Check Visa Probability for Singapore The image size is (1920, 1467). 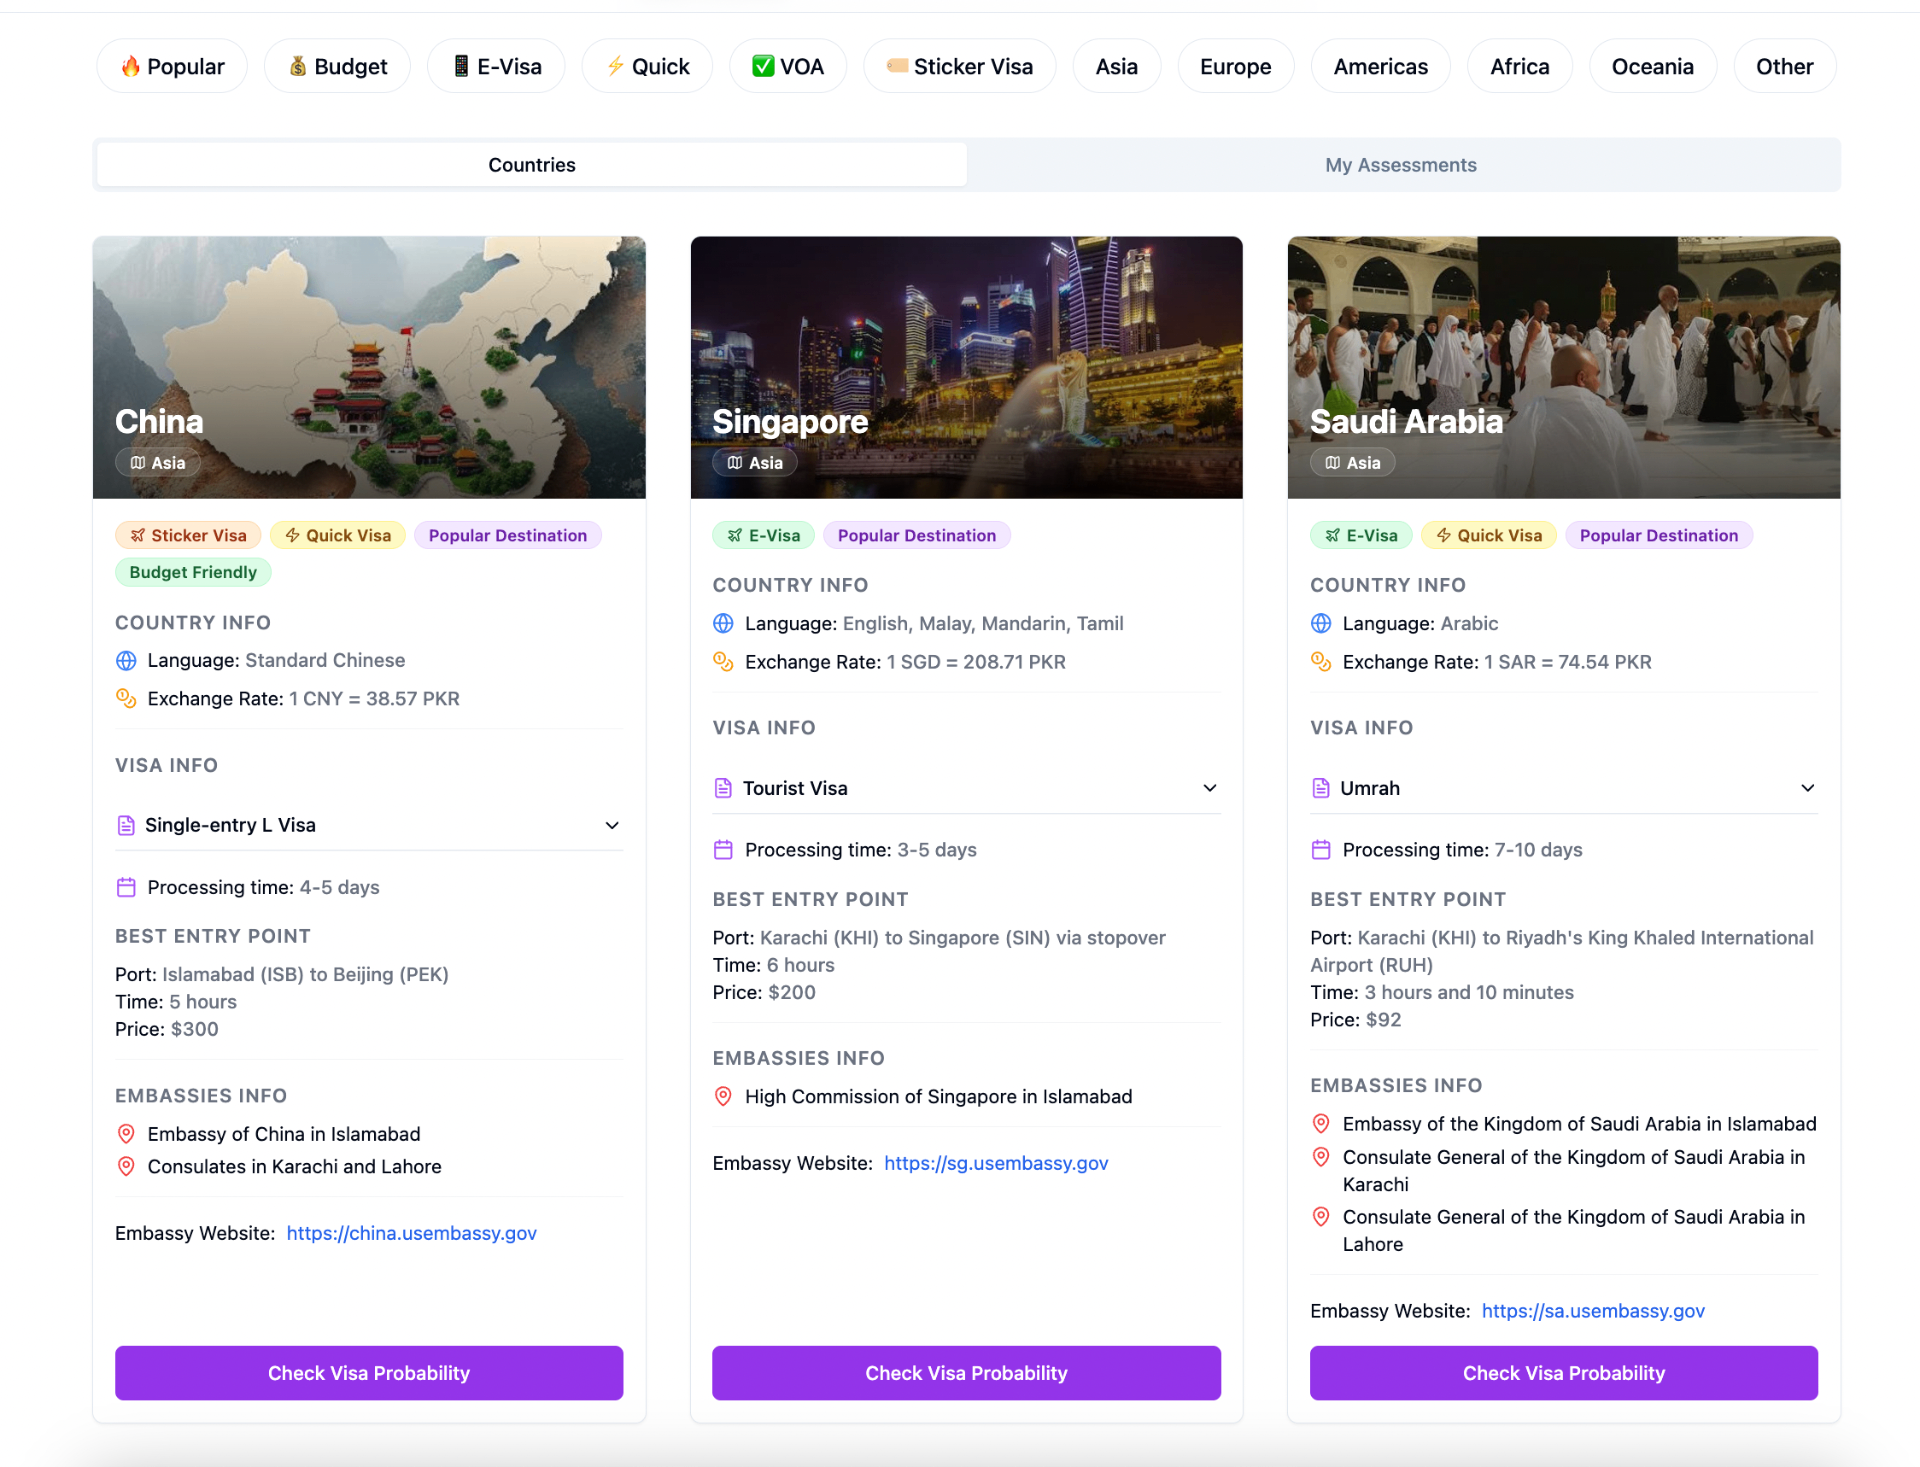[966, 1373]
